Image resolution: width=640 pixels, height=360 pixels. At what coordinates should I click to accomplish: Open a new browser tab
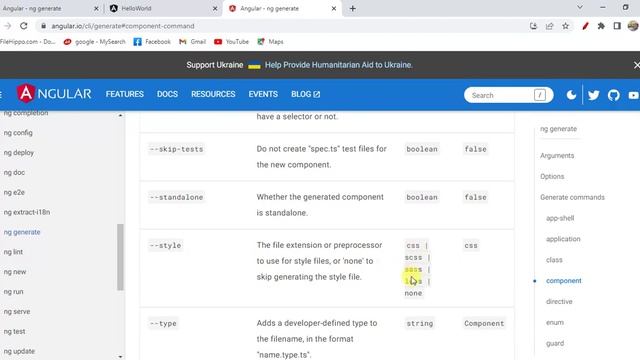353,8
